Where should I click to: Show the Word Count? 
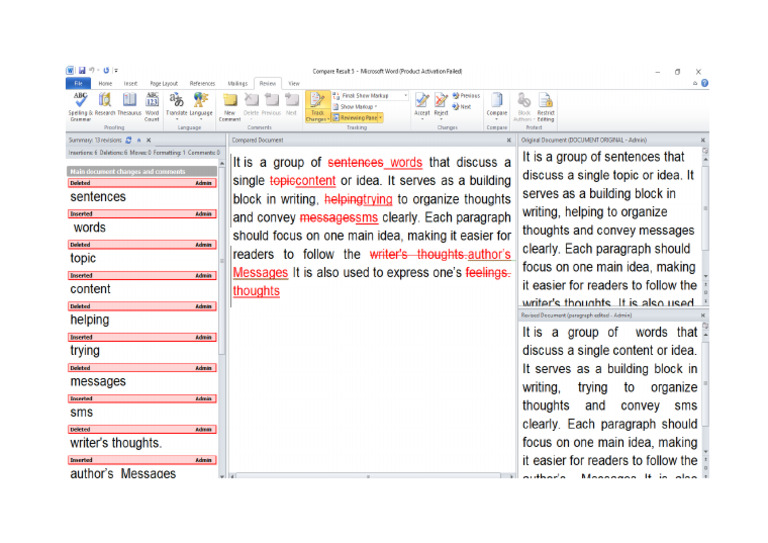coord(152,106)
